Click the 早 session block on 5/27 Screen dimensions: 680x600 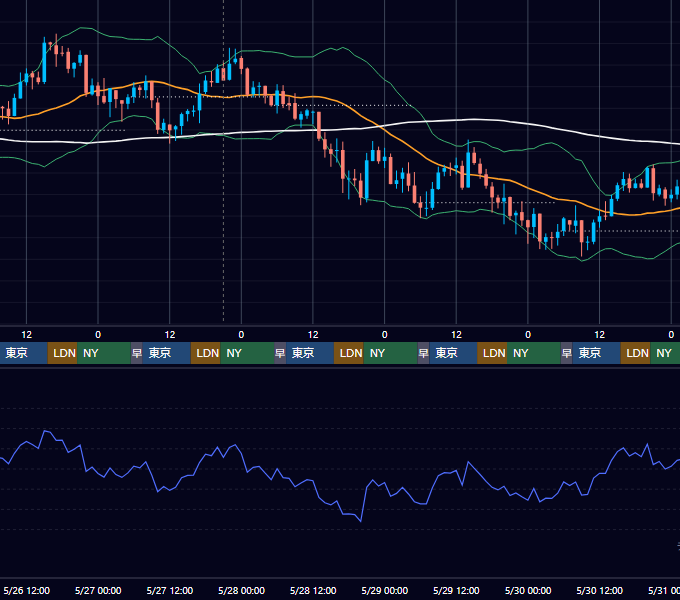click(x=137, y=353)
